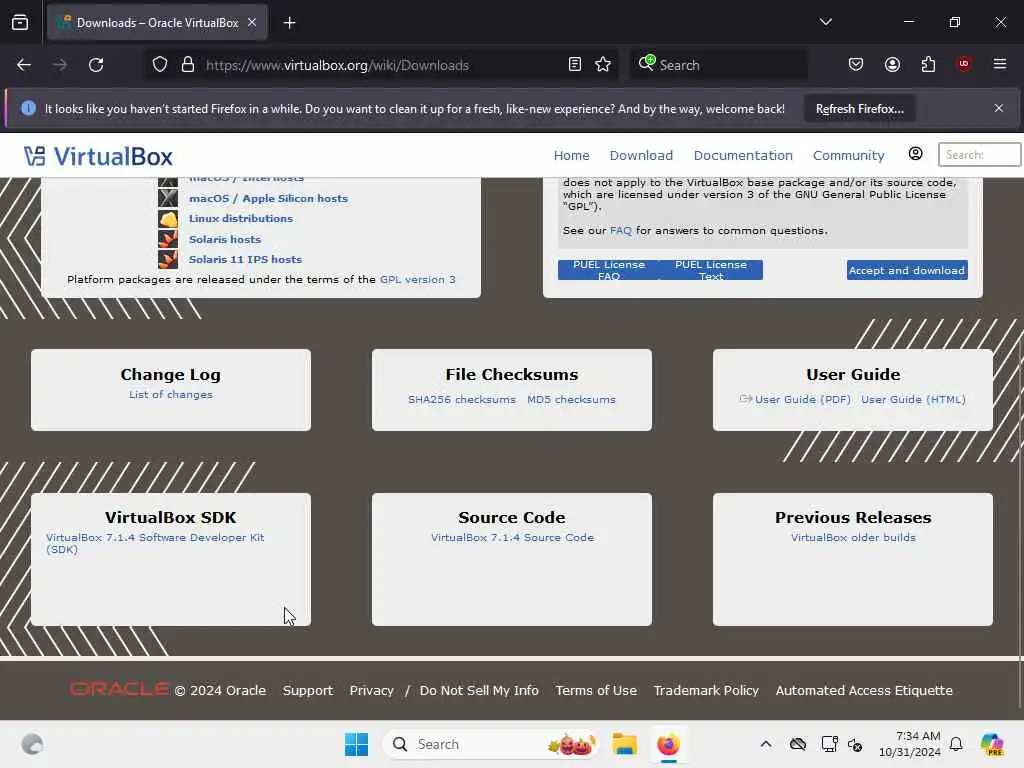Click the Solaris 11 IPS hosts icon
This screenshot has width=1024, height=768.
[x=168, y=259]
